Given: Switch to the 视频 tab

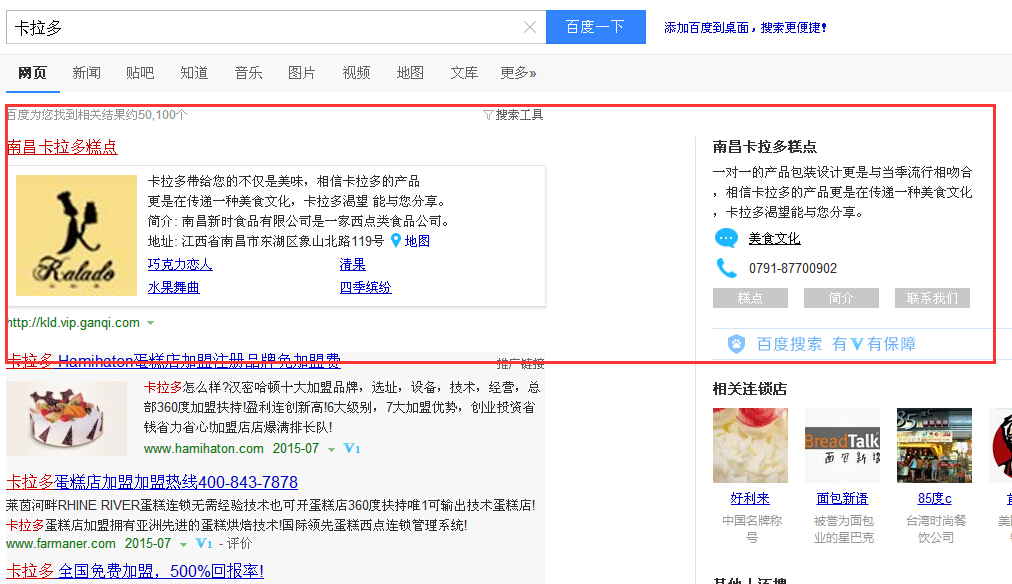Looking at the screenshot, I should coord(356,73).
